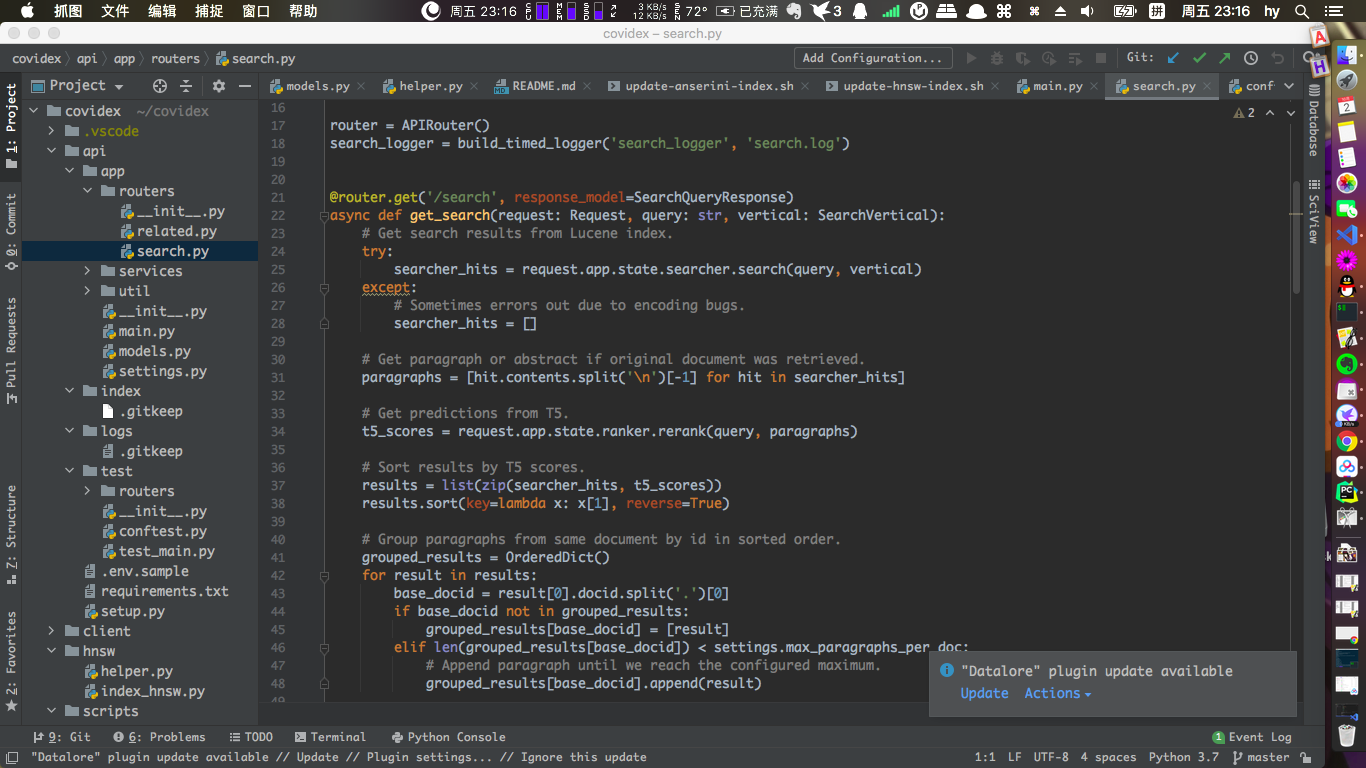
Task: Expand the client folder
Action: point(53,631)
